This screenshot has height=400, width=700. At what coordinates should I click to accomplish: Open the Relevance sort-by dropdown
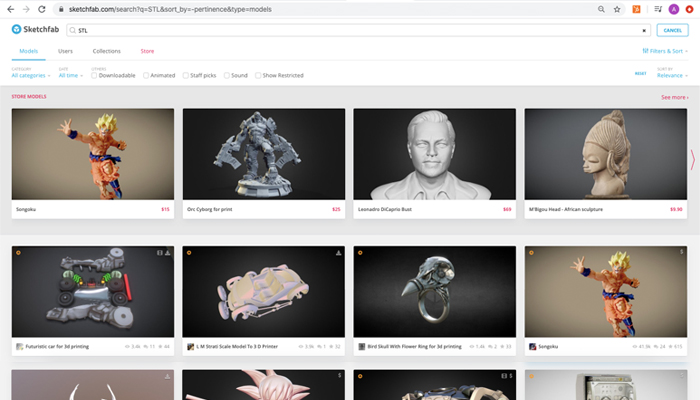click(672, 75)
